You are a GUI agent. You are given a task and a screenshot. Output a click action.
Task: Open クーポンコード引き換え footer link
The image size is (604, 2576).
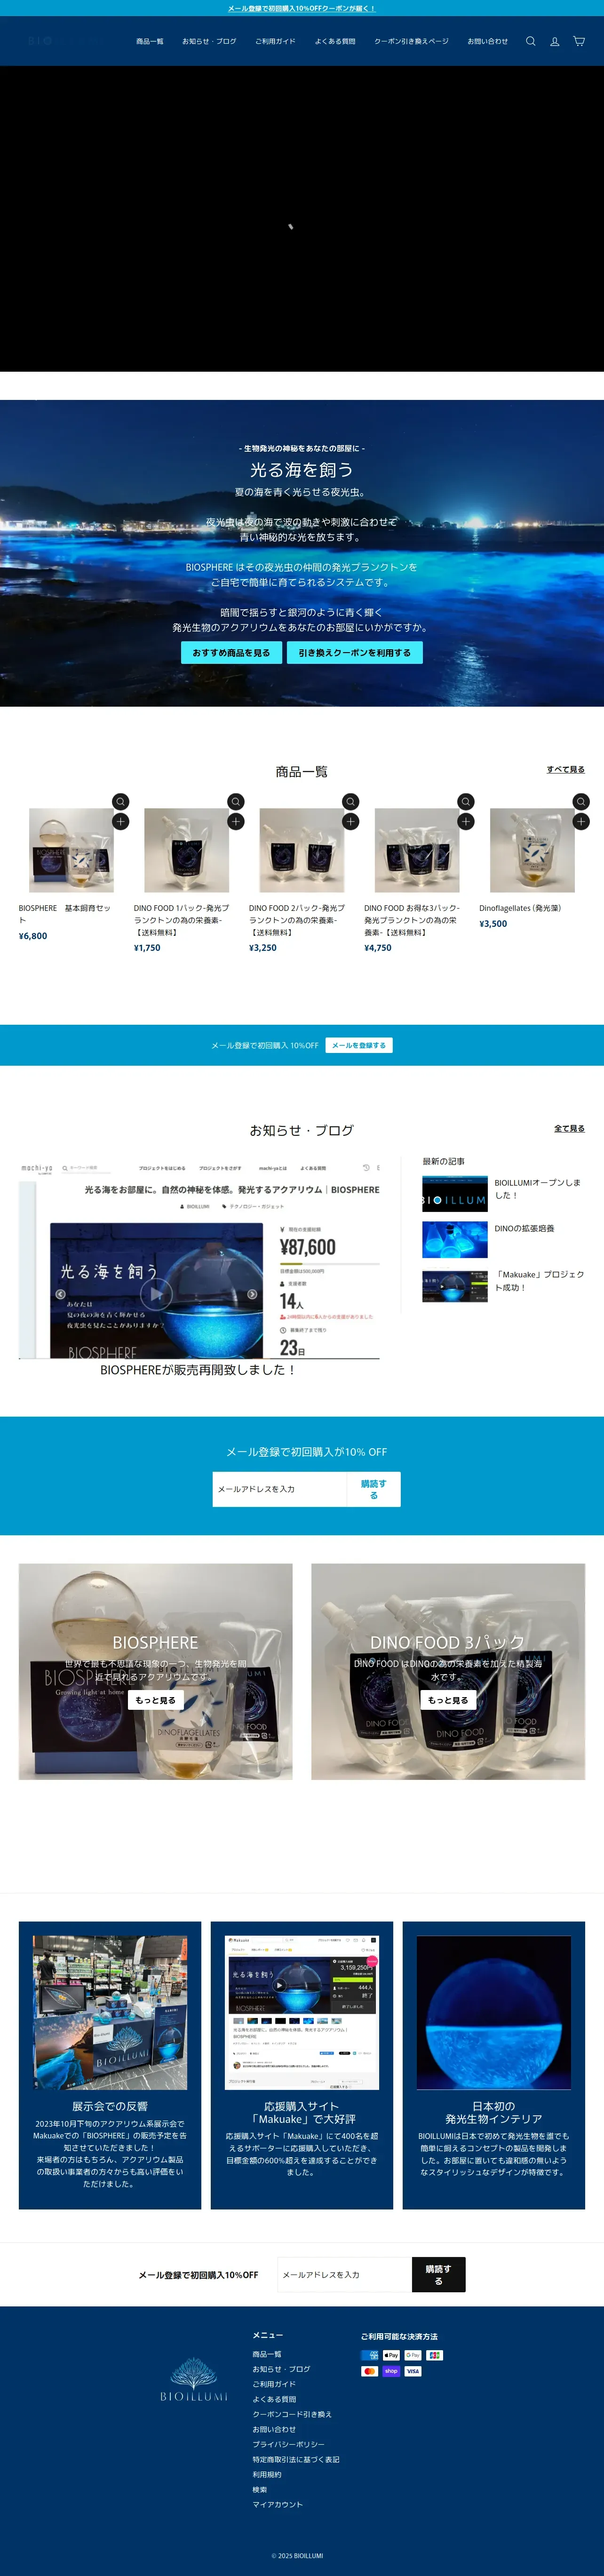(x=292, y=2414)
